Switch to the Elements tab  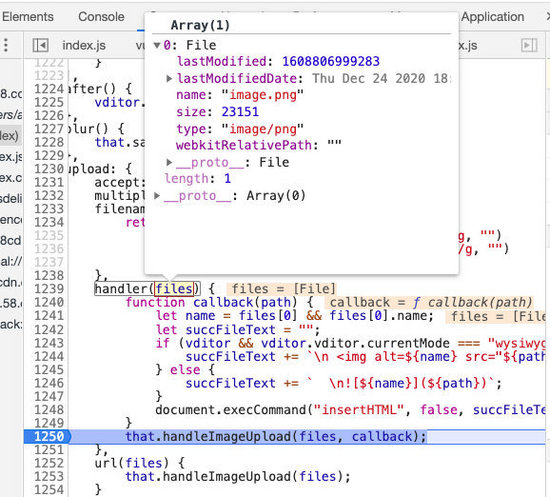[x=28, y=17]
